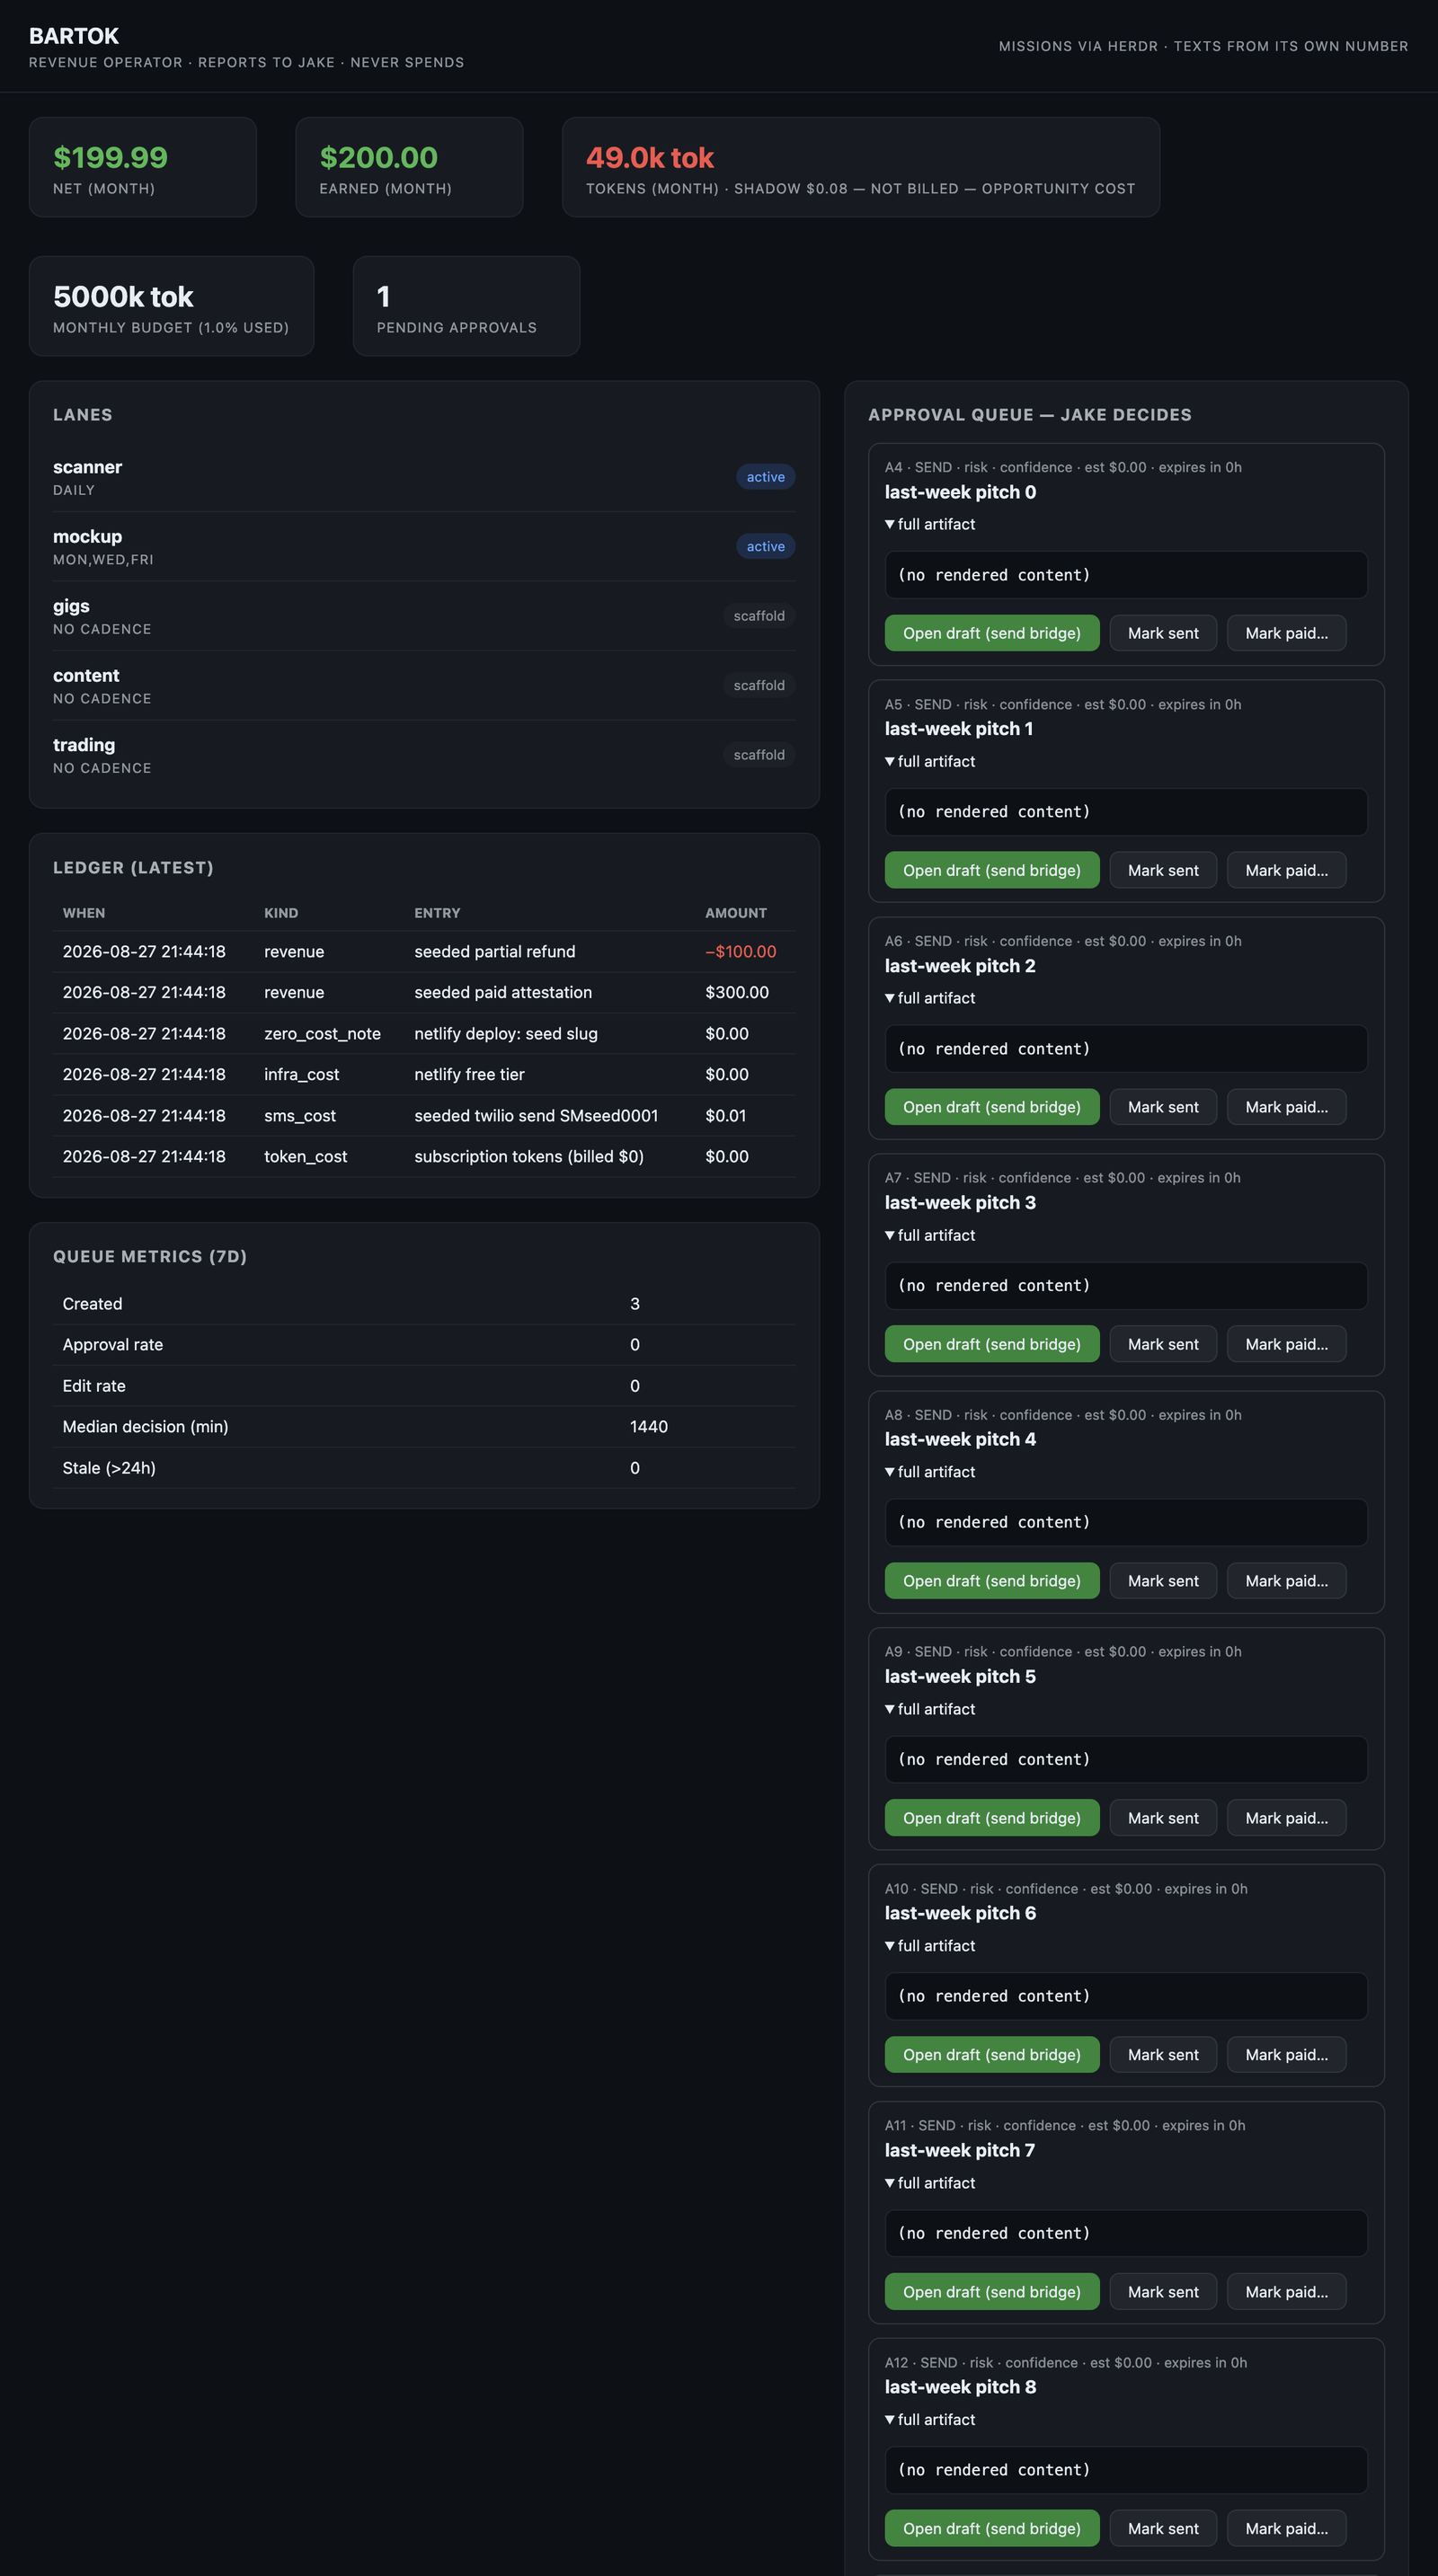Viewport: 1438px width, 2576px height.
Task: Mark last-week pitch 0 as sent
Action: tap(1163, 633)
